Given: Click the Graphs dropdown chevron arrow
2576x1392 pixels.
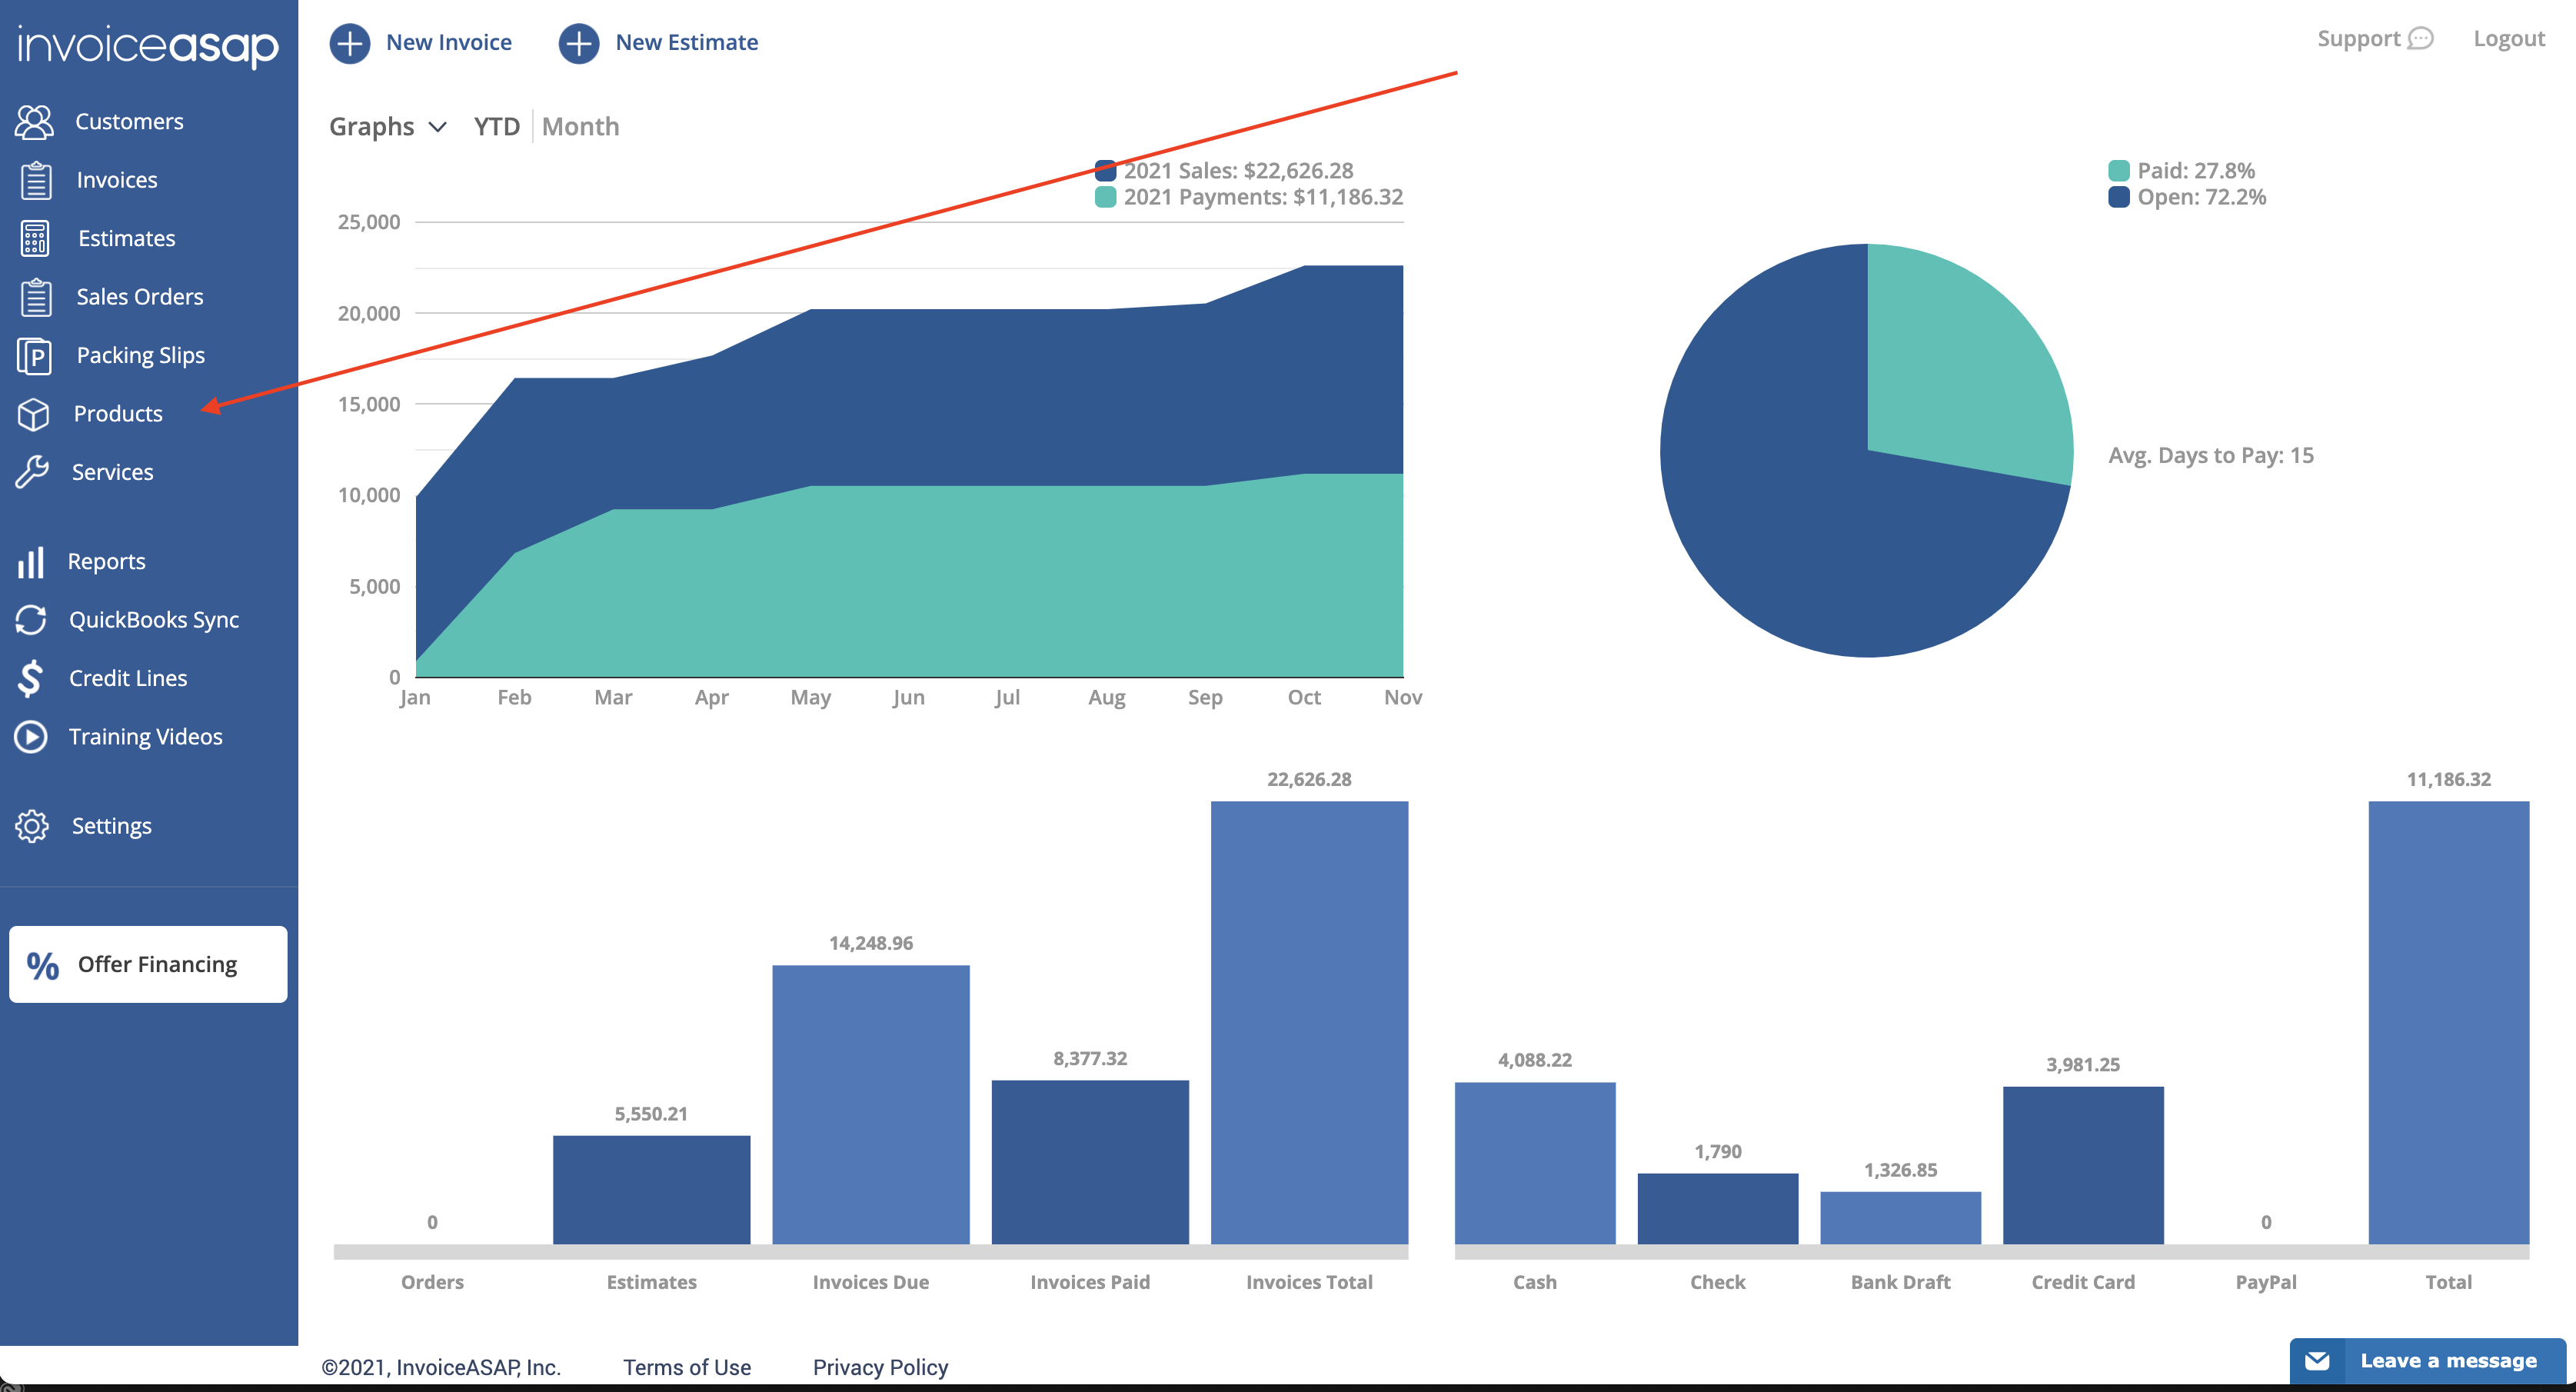Looking at the screenshot, I should [437, 127].
